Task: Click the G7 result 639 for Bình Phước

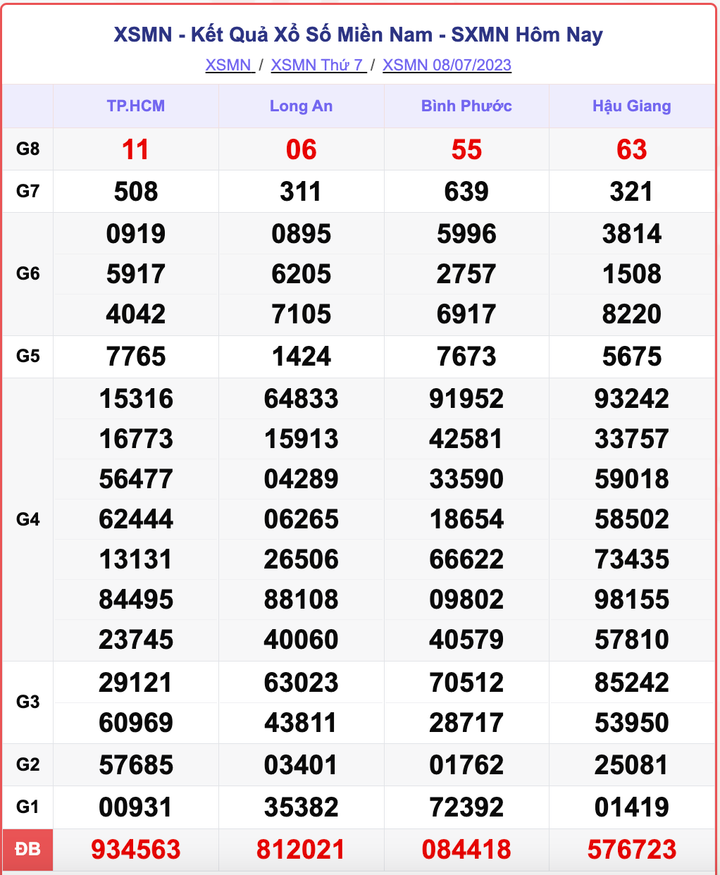Action: coord(466,191)
